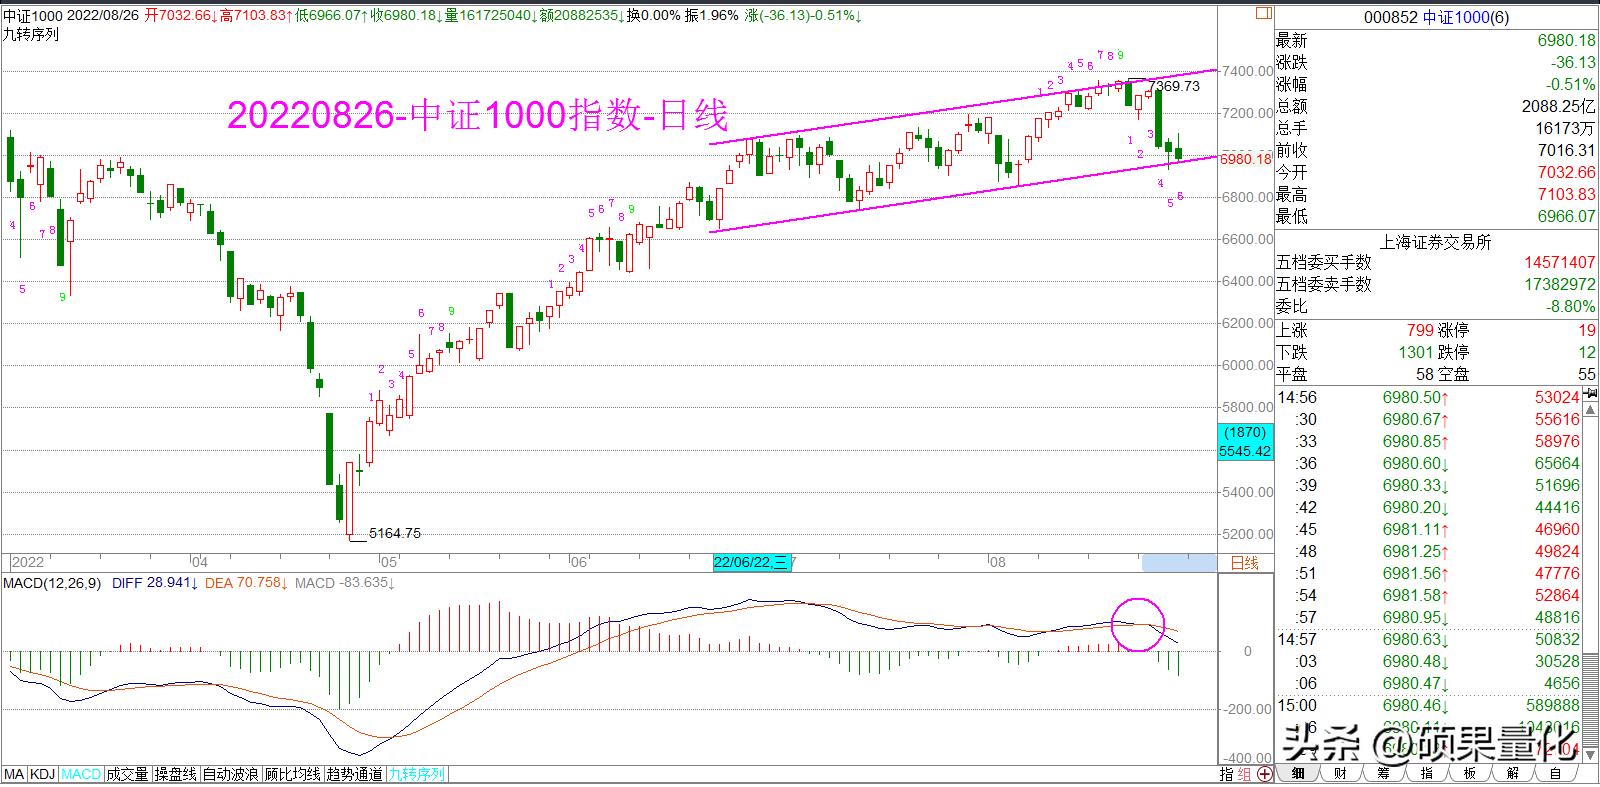Click the 14:56 tick row
The image size is (1600, 787).
(x=1429, y=397)
